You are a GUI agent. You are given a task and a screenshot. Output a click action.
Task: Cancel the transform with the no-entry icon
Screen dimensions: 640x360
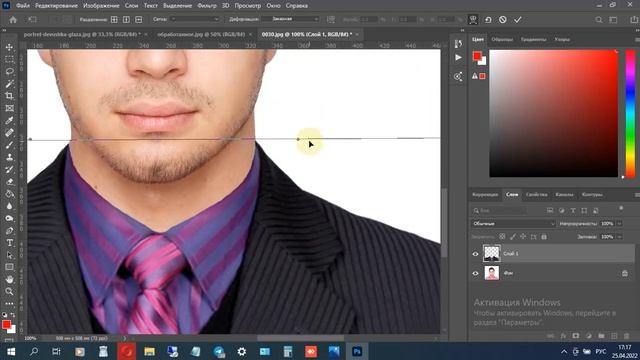pos(503,20)
